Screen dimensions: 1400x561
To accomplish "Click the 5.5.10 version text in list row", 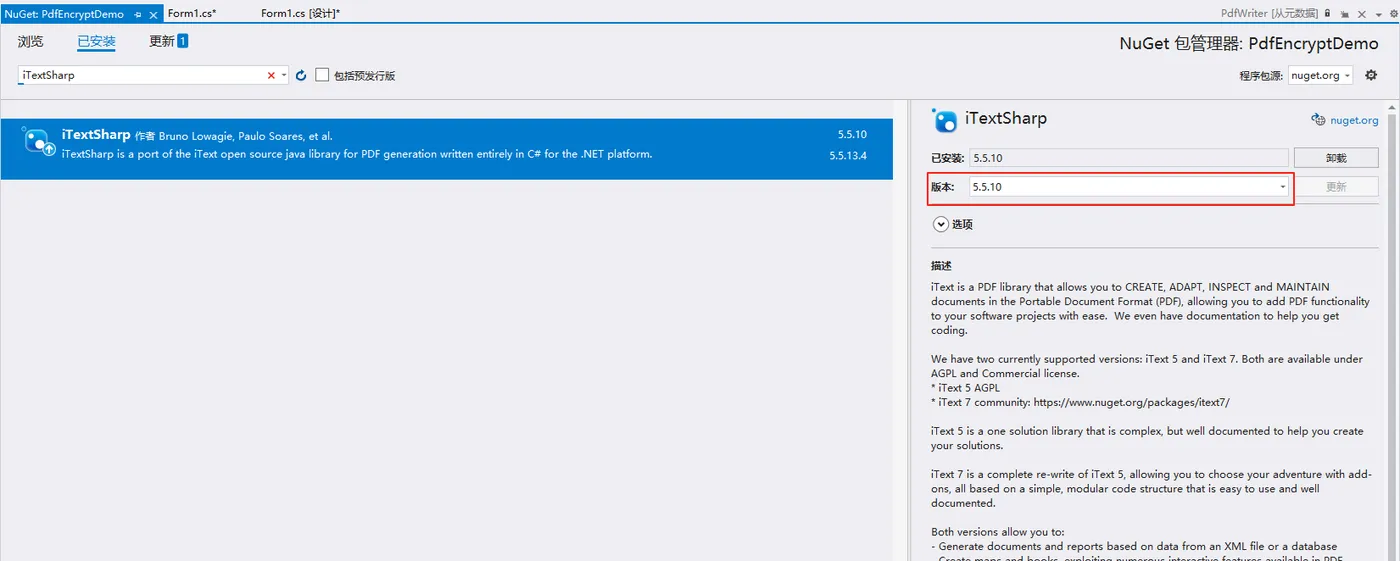I will (x=852, y=135).
